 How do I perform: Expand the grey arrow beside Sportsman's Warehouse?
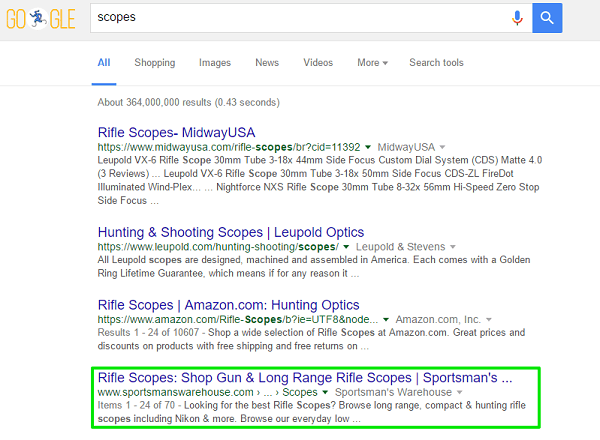pos(460,392)
